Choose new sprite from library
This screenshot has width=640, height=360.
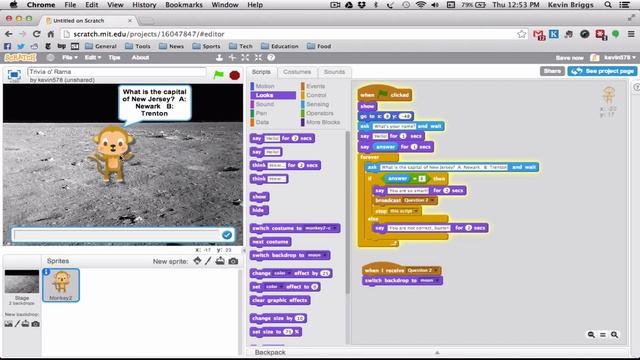[197, 261]
